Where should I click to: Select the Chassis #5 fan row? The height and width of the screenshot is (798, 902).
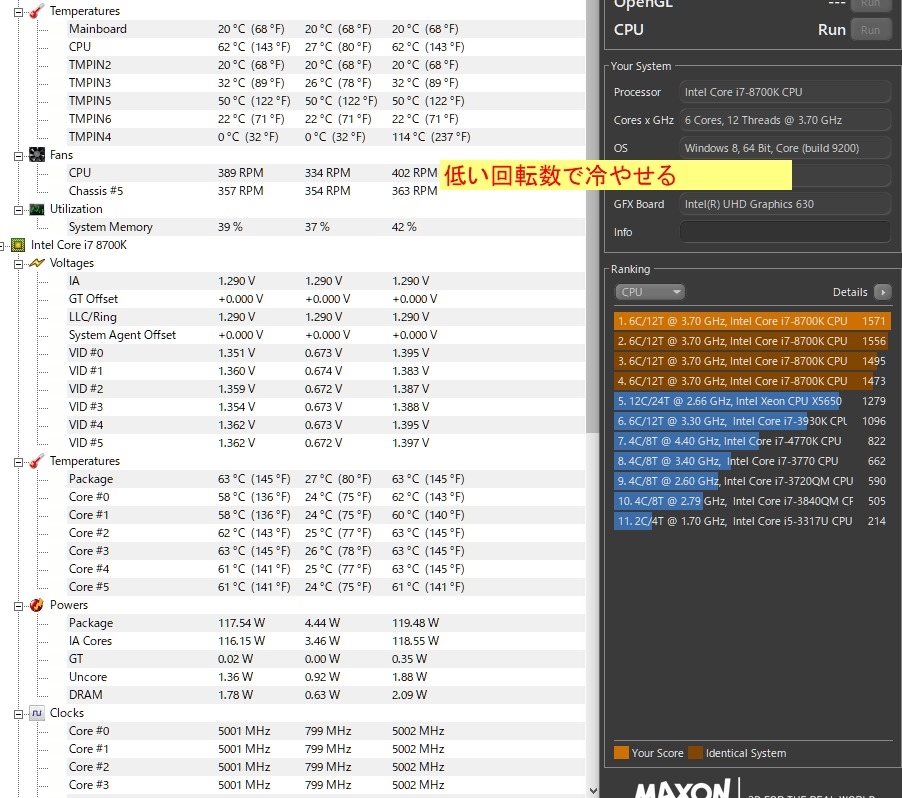click(326, 191)
